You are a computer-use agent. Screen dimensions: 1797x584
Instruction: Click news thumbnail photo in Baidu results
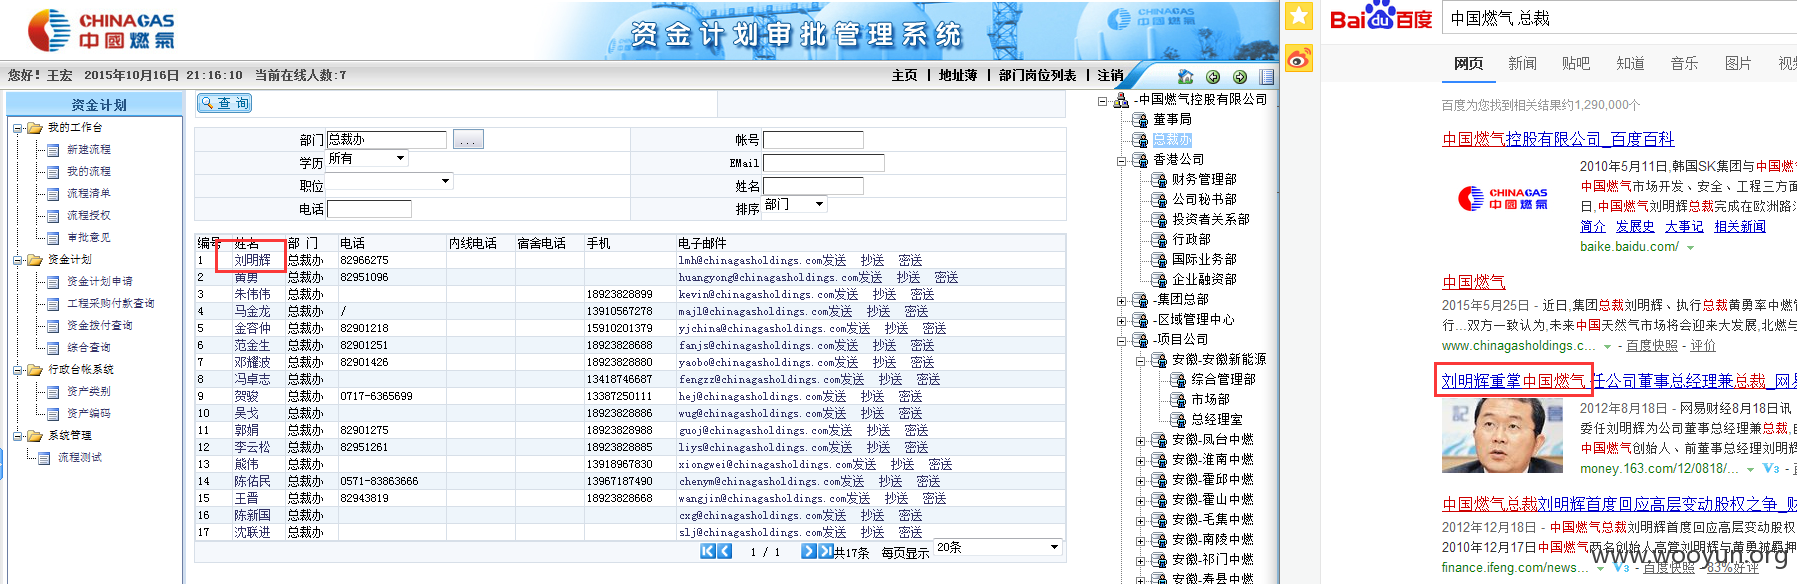click(x=1501, y=435)
